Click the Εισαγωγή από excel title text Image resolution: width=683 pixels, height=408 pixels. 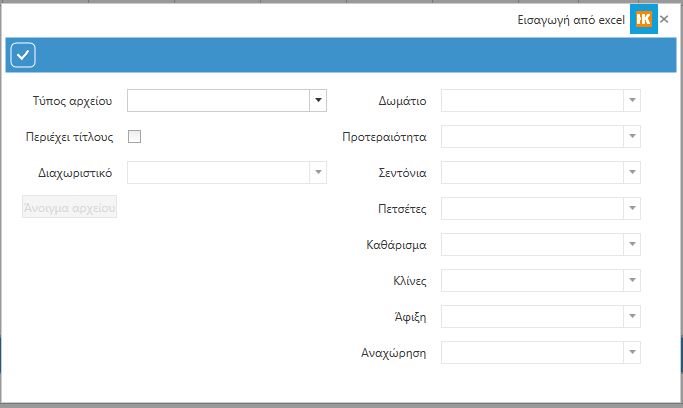[571, 20]
